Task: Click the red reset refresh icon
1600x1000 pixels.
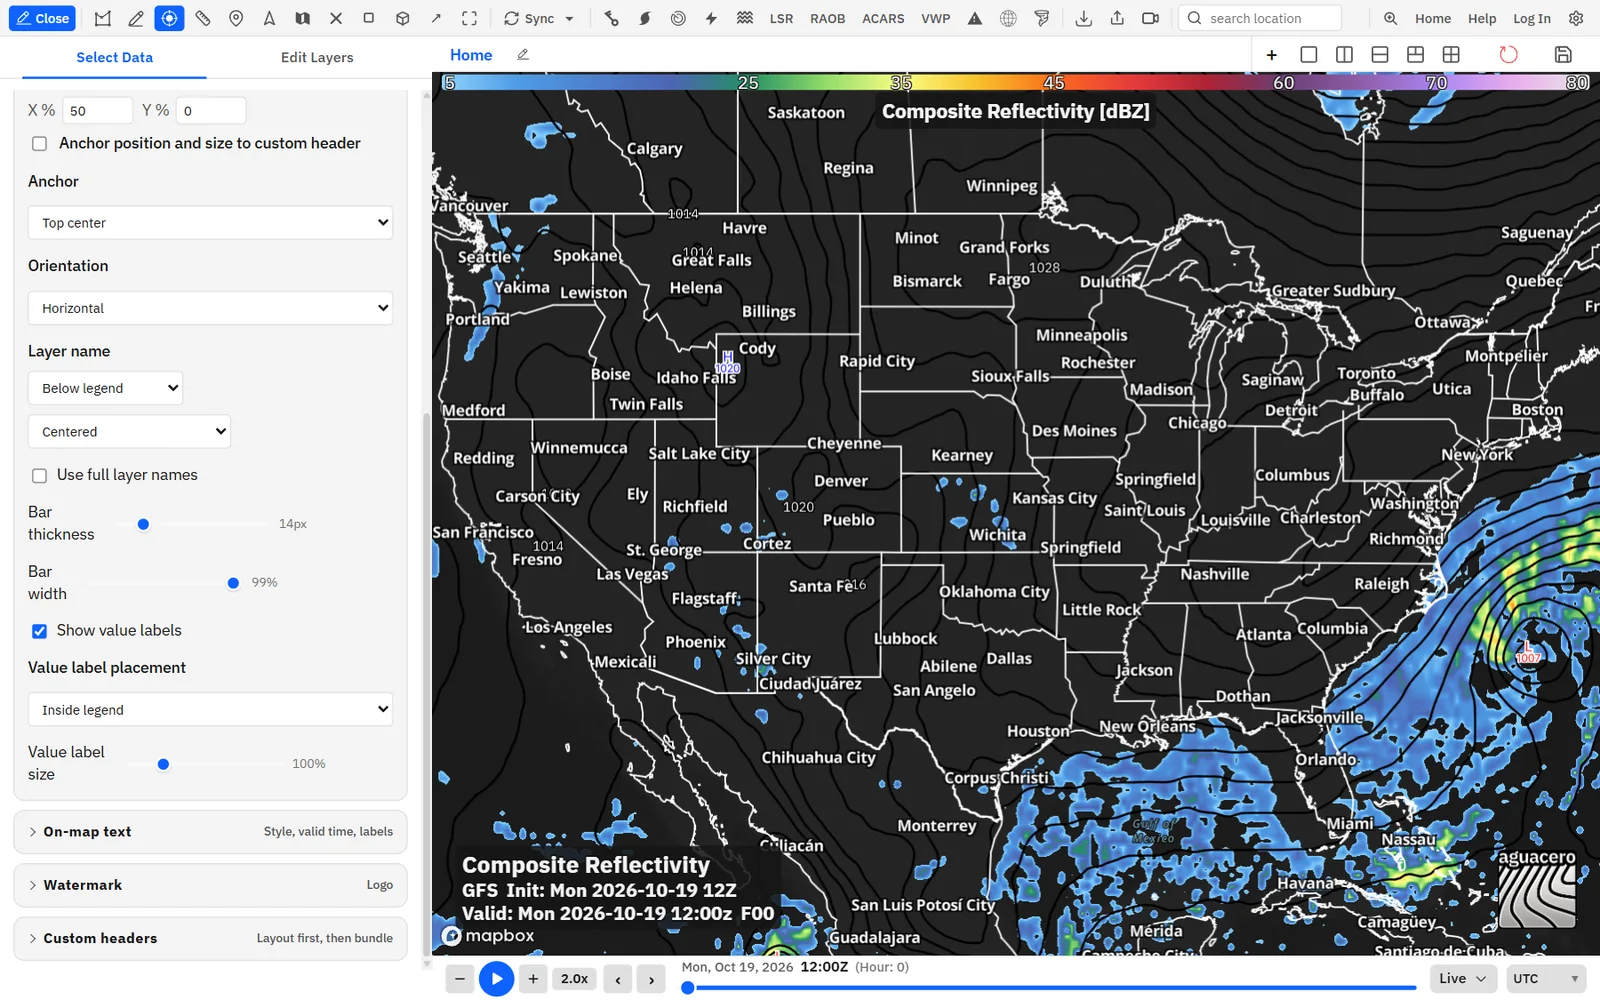Action: [1508, 54]
